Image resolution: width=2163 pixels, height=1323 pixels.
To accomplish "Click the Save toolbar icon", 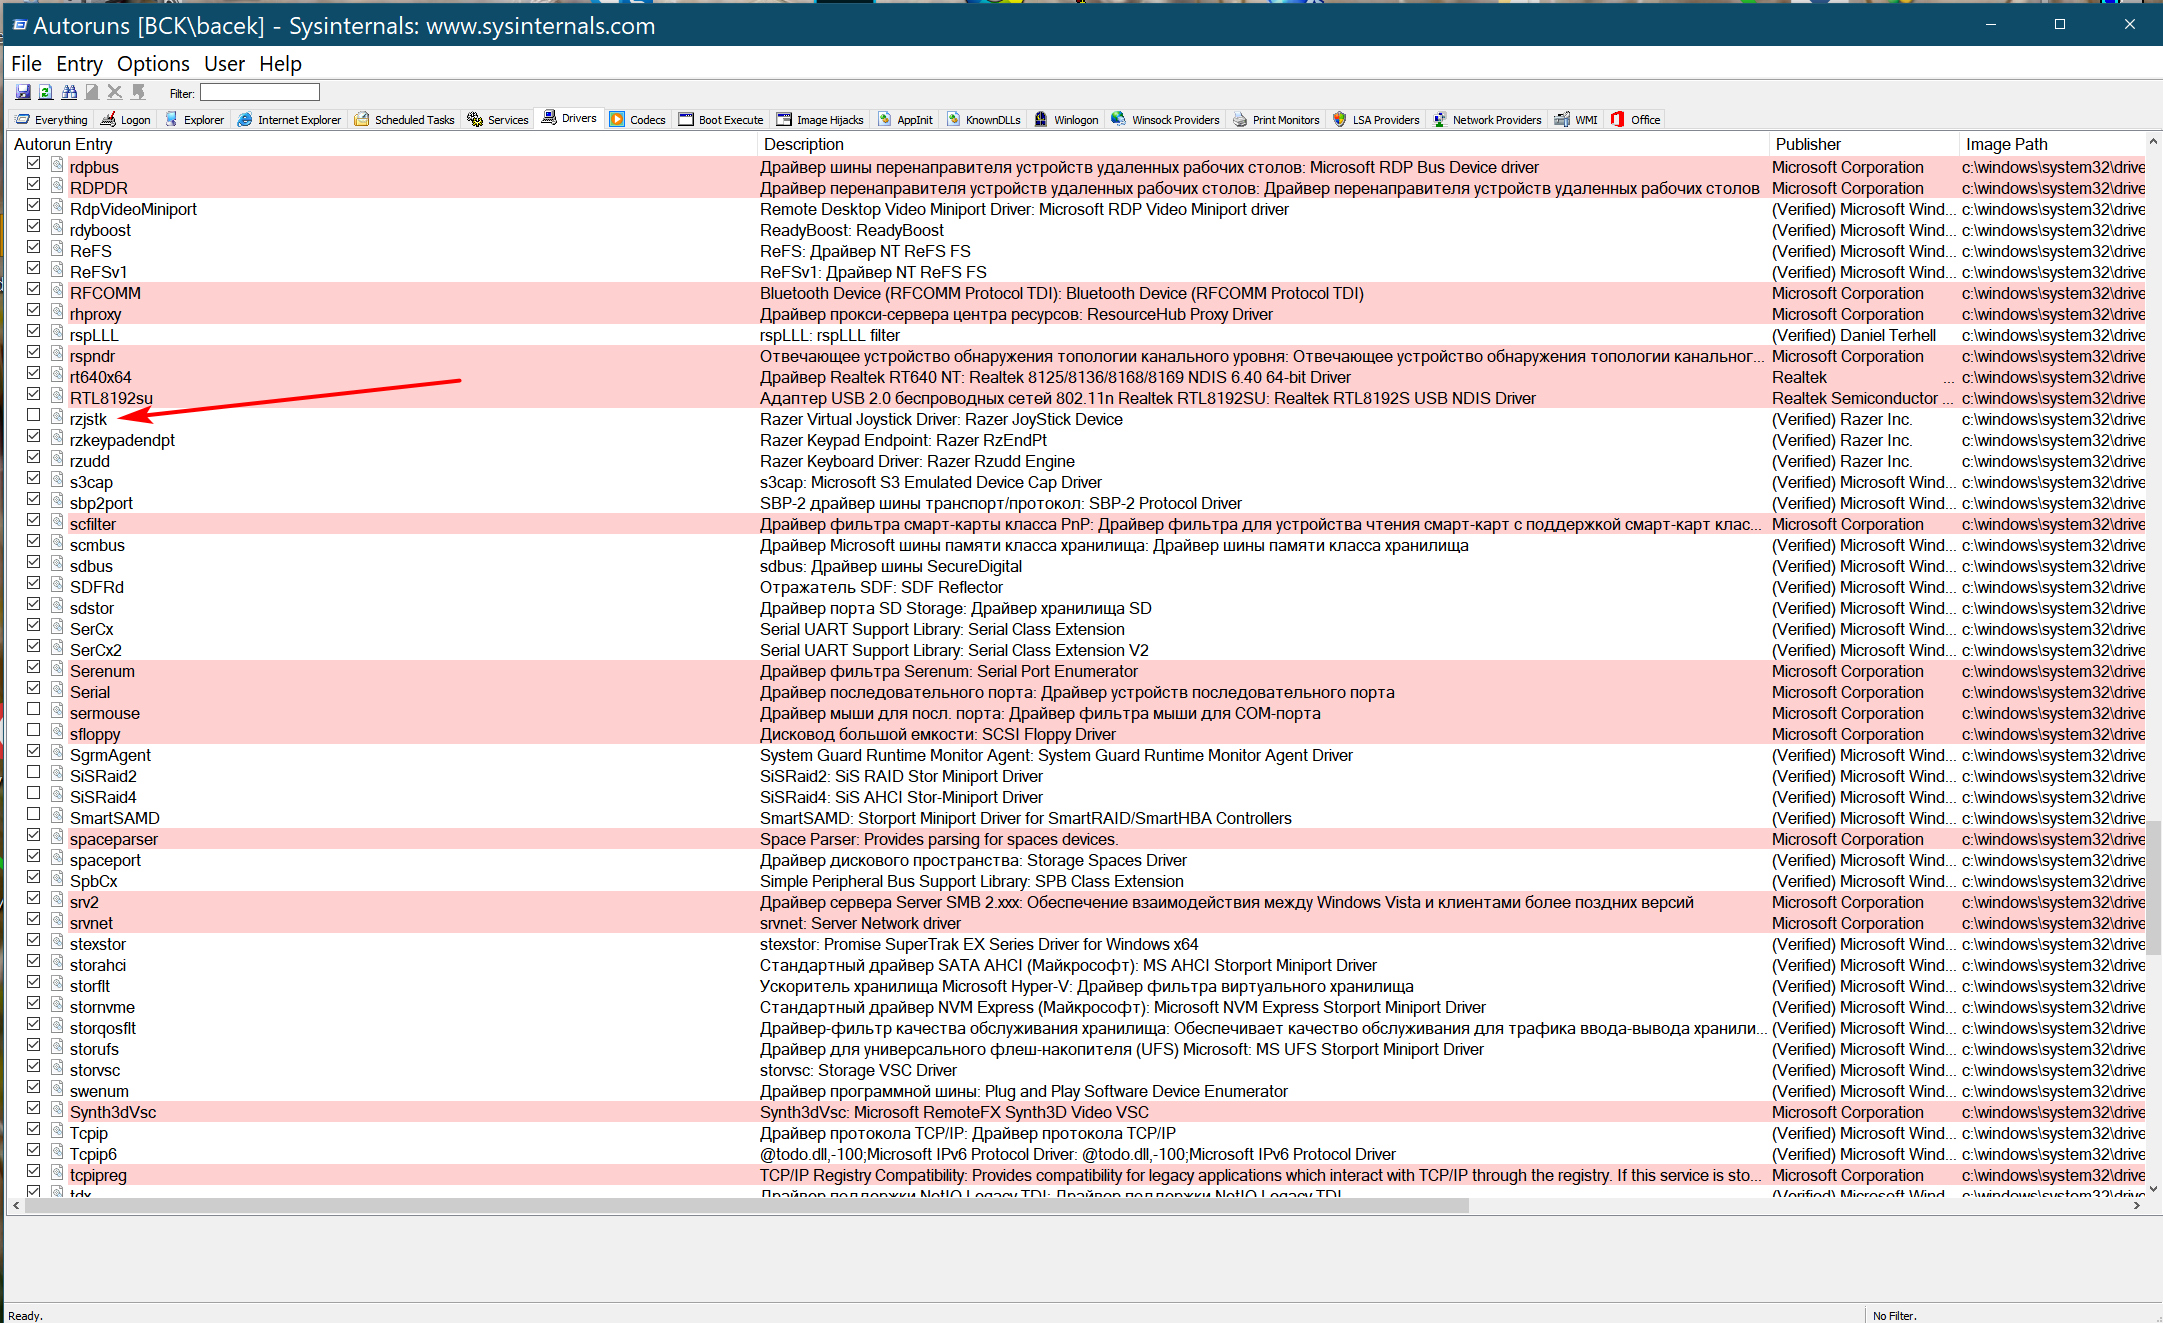I will [22, 92].
